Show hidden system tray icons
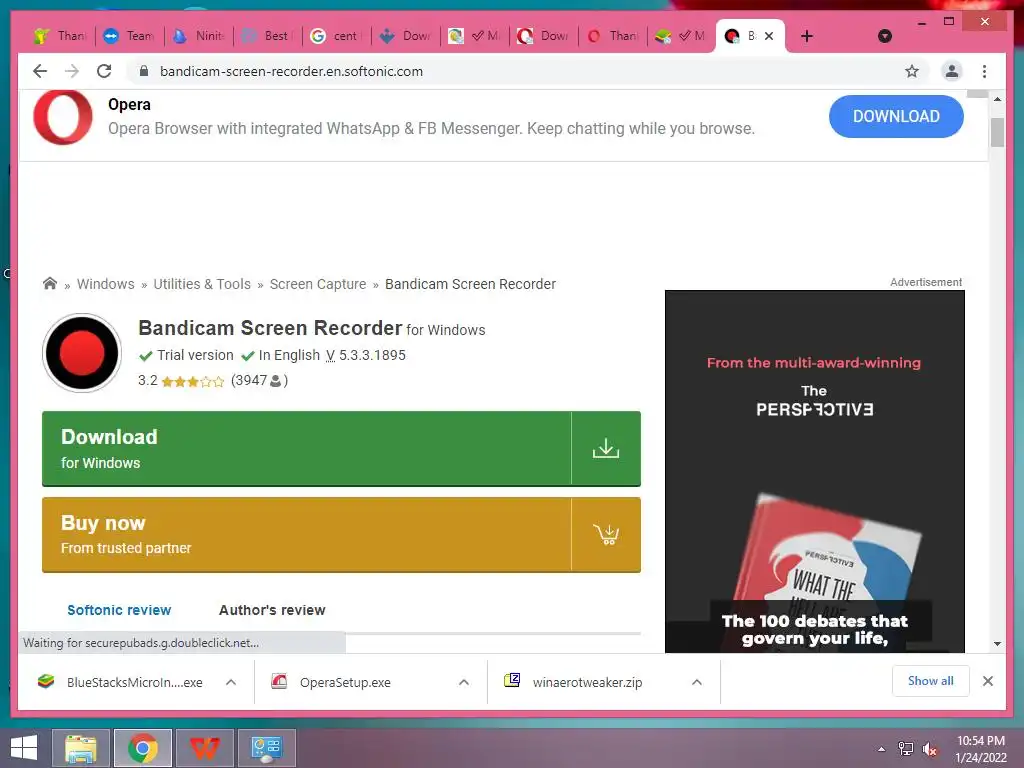This screenshot has height=768, width=1024. point(882,749)
